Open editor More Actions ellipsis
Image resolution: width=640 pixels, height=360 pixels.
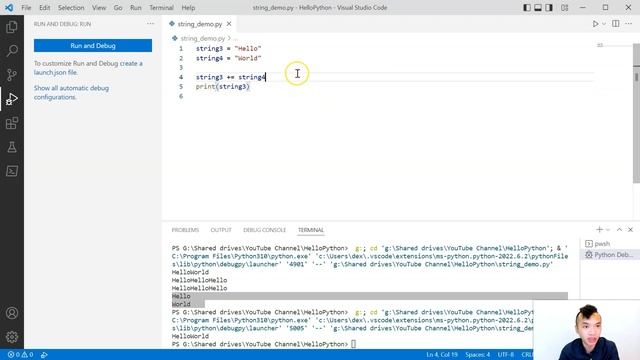click(629, 24)
